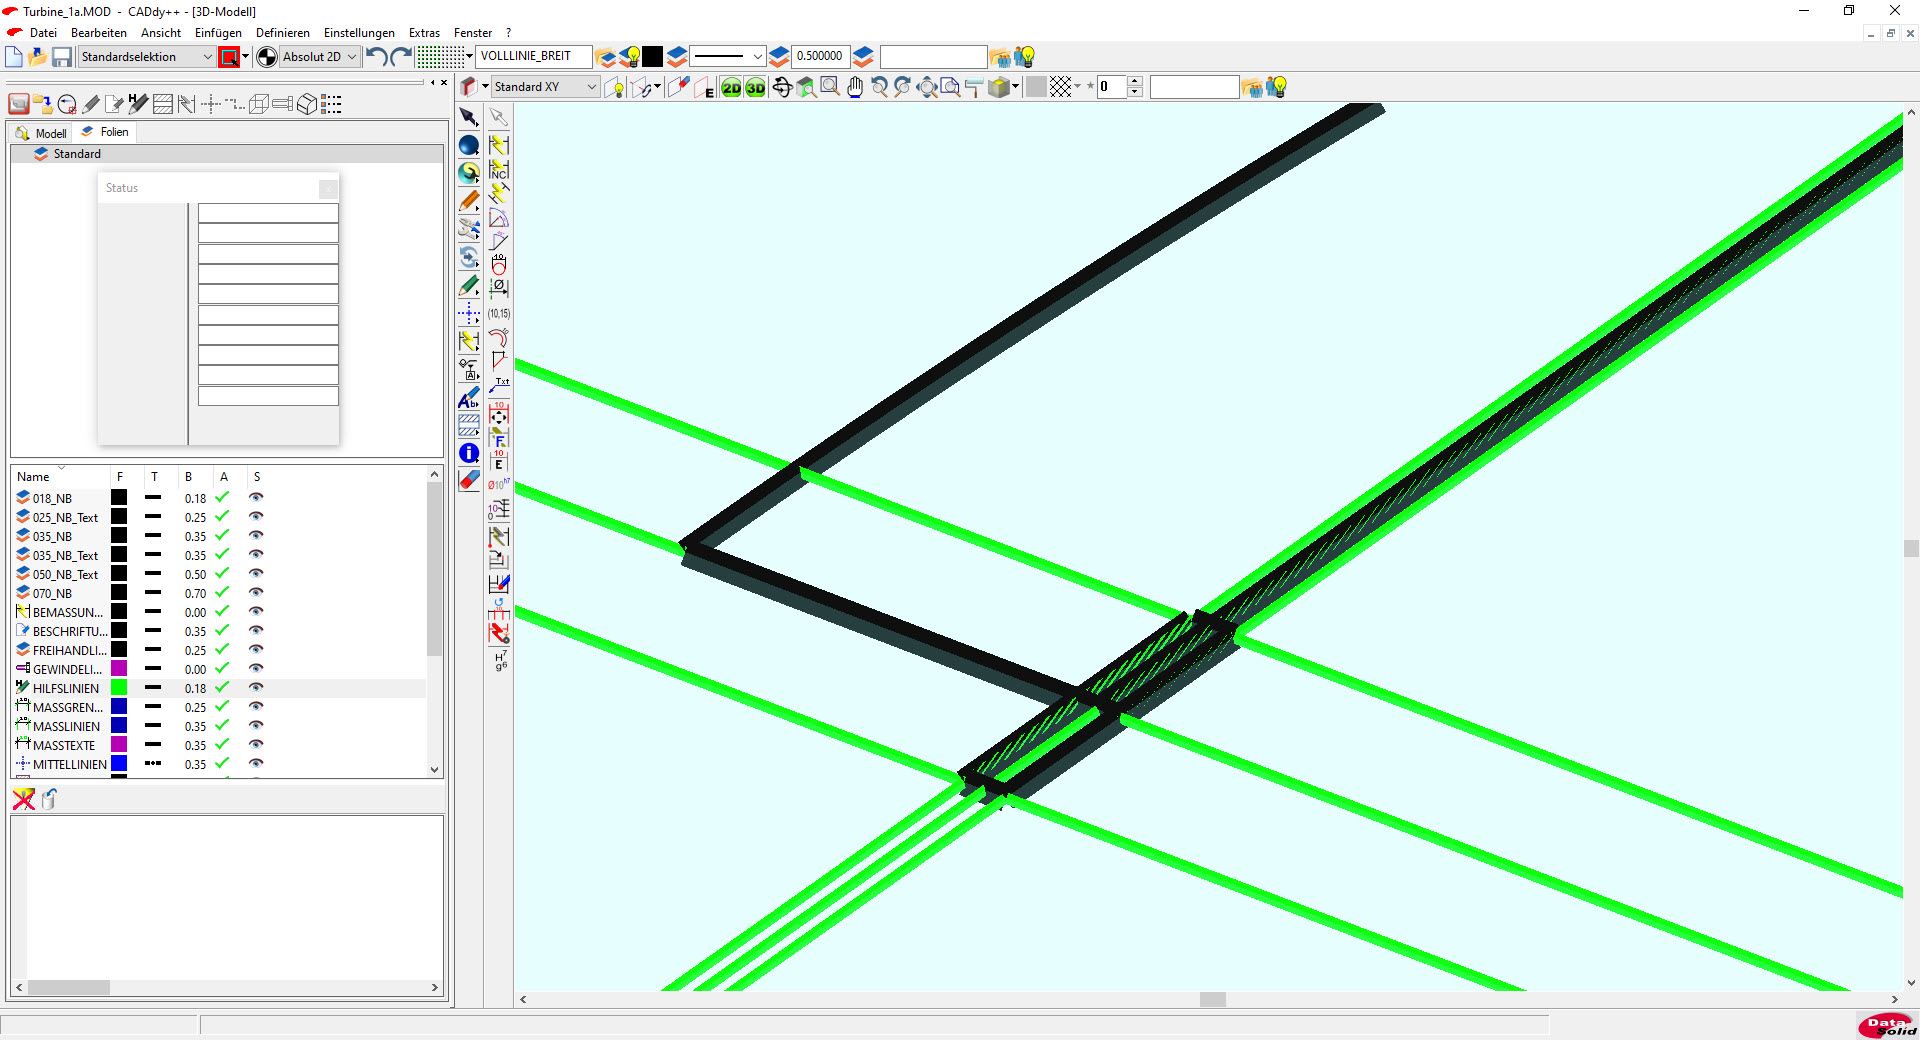Click the Name column header in layer list

coord(34,477)
